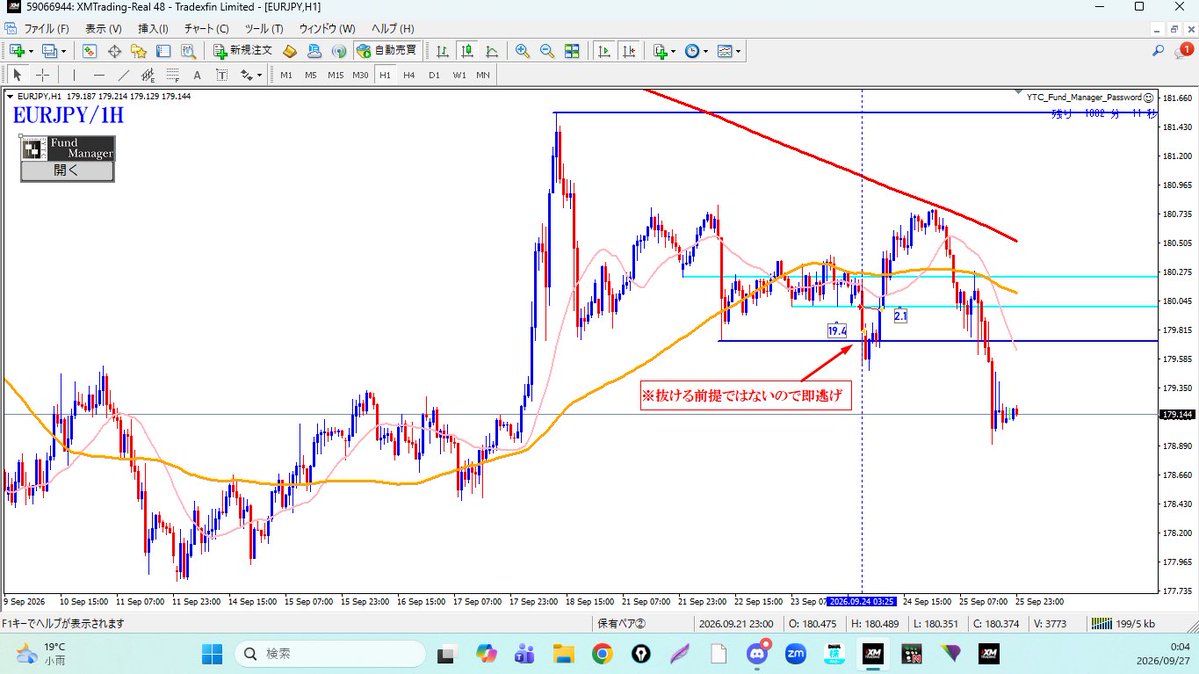The height and width of the screenshot is (674, 1199).
Task: Open the Data Window crosshair-target icon
Action: point(115,51)
